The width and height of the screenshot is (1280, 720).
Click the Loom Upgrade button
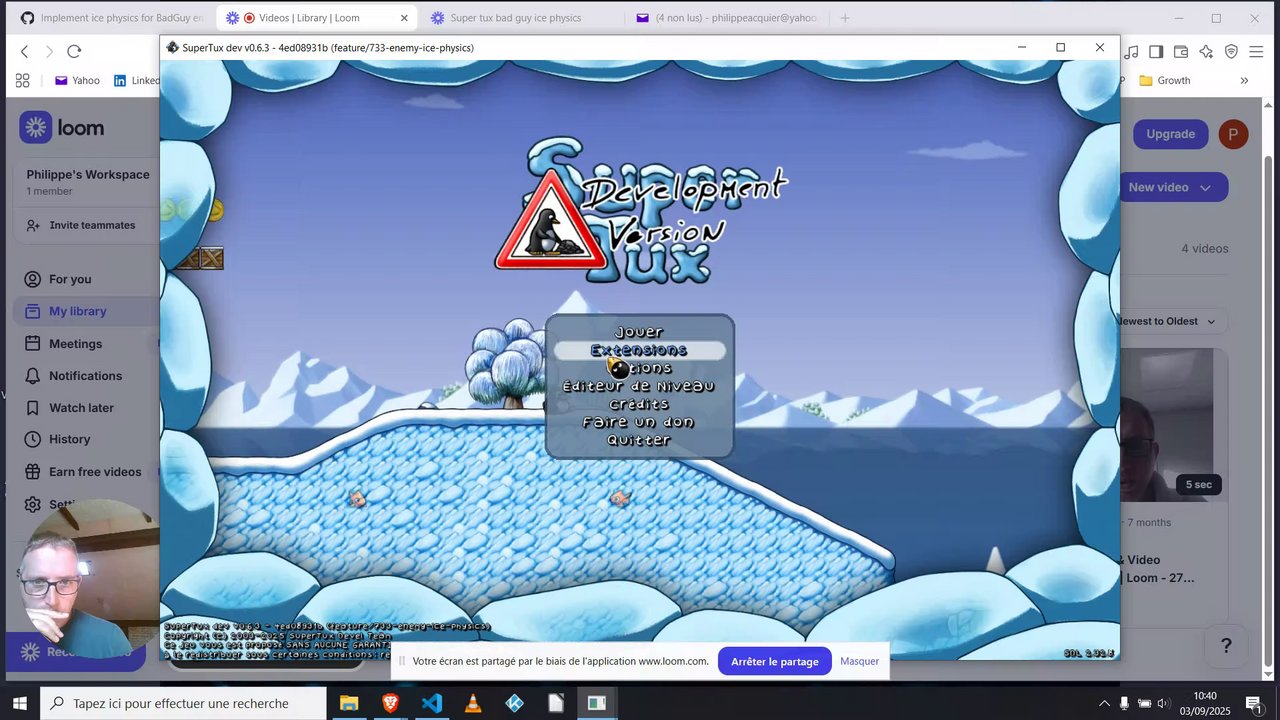coord(1170,134)
